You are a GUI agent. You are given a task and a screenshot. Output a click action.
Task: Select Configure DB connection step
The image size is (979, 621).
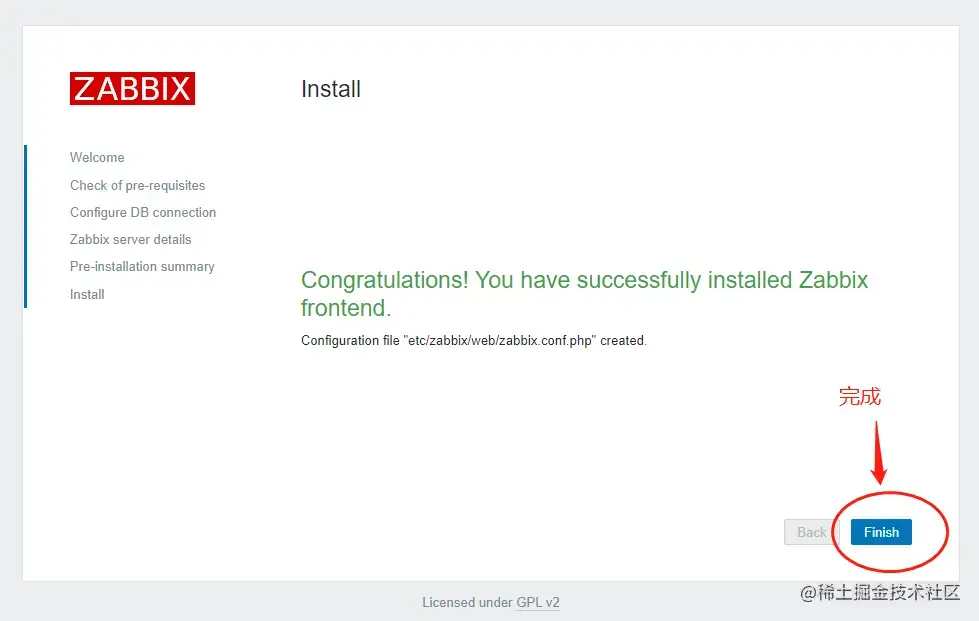143,212
